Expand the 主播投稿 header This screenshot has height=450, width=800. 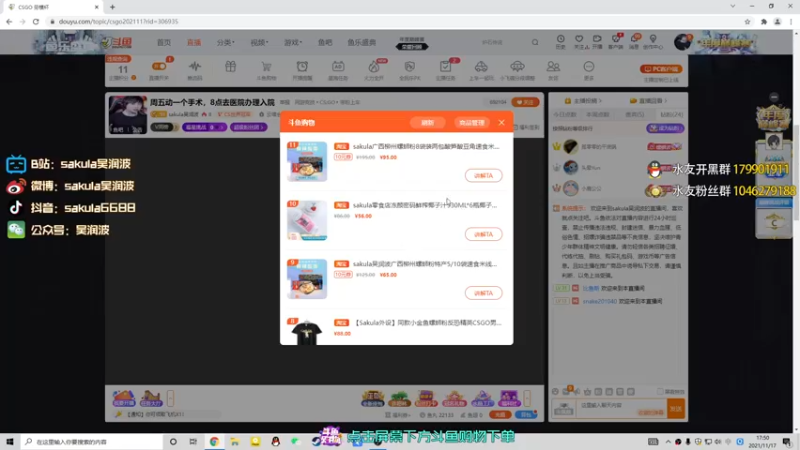click(584, 101)
